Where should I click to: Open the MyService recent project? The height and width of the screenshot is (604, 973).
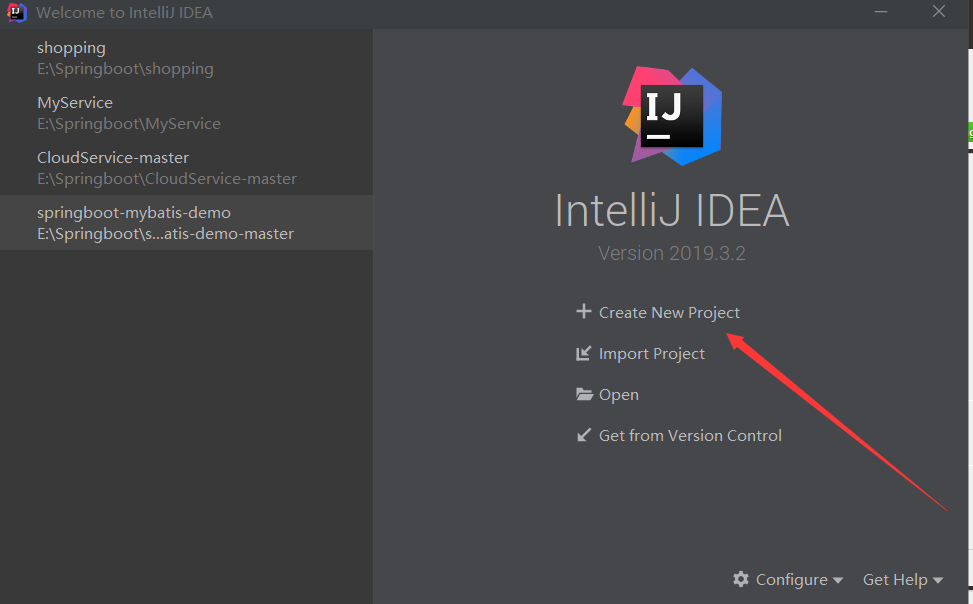pos(128,113)
